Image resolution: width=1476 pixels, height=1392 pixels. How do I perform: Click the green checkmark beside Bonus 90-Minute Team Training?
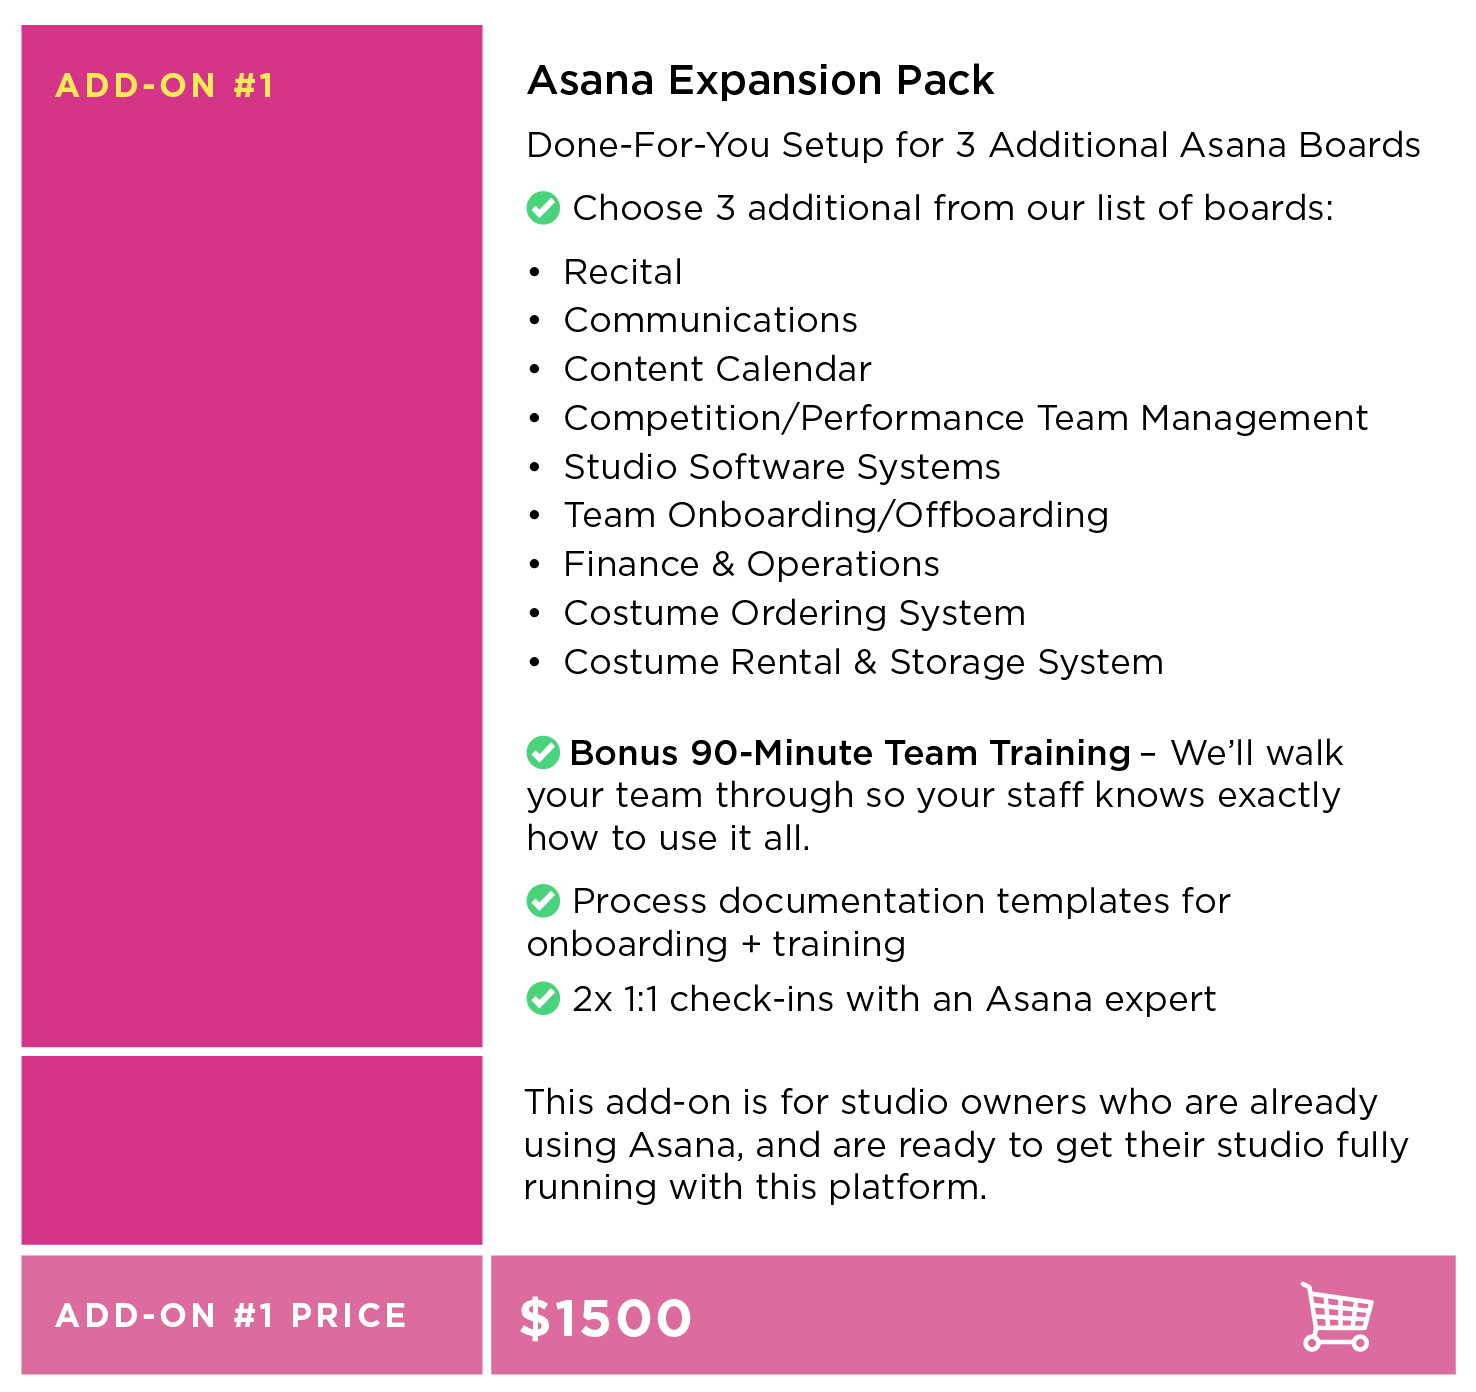point(543,752)
